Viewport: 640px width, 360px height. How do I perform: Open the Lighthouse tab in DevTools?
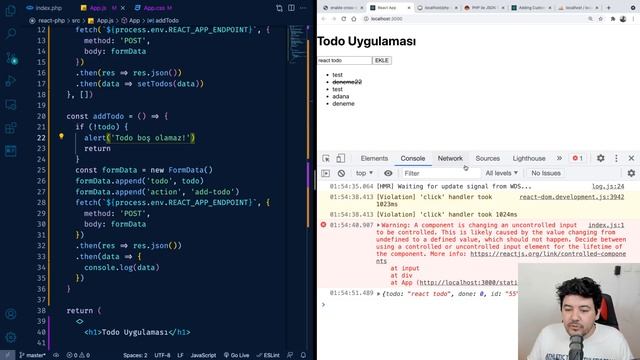tap(529, 158)
